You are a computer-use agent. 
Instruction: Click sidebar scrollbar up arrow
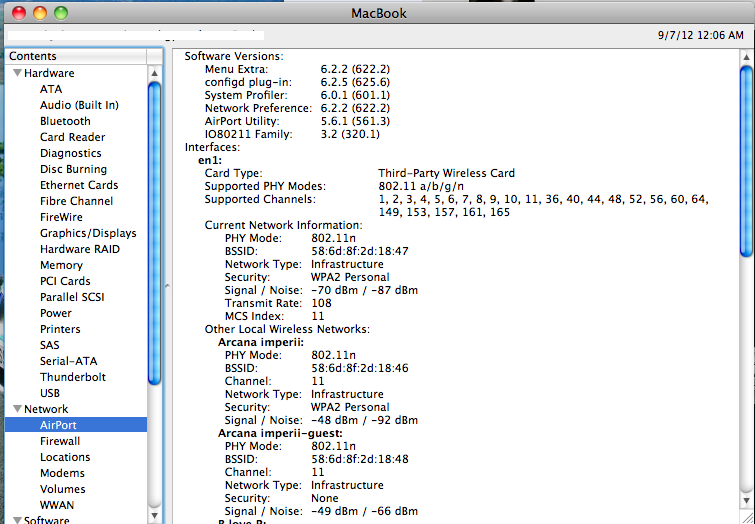click(x=155, y=73)
